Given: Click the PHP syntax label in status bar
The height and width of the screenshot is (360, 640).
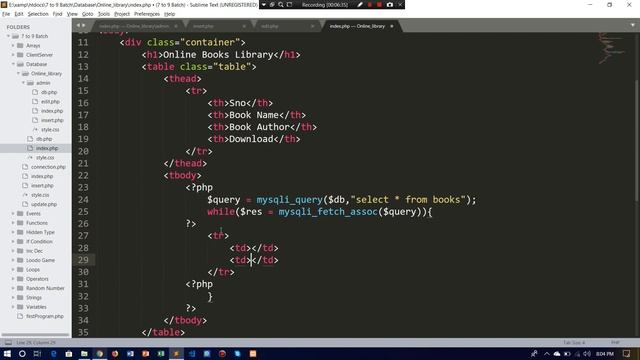Looking at the screenshot, I should click(x=615, y=342).
